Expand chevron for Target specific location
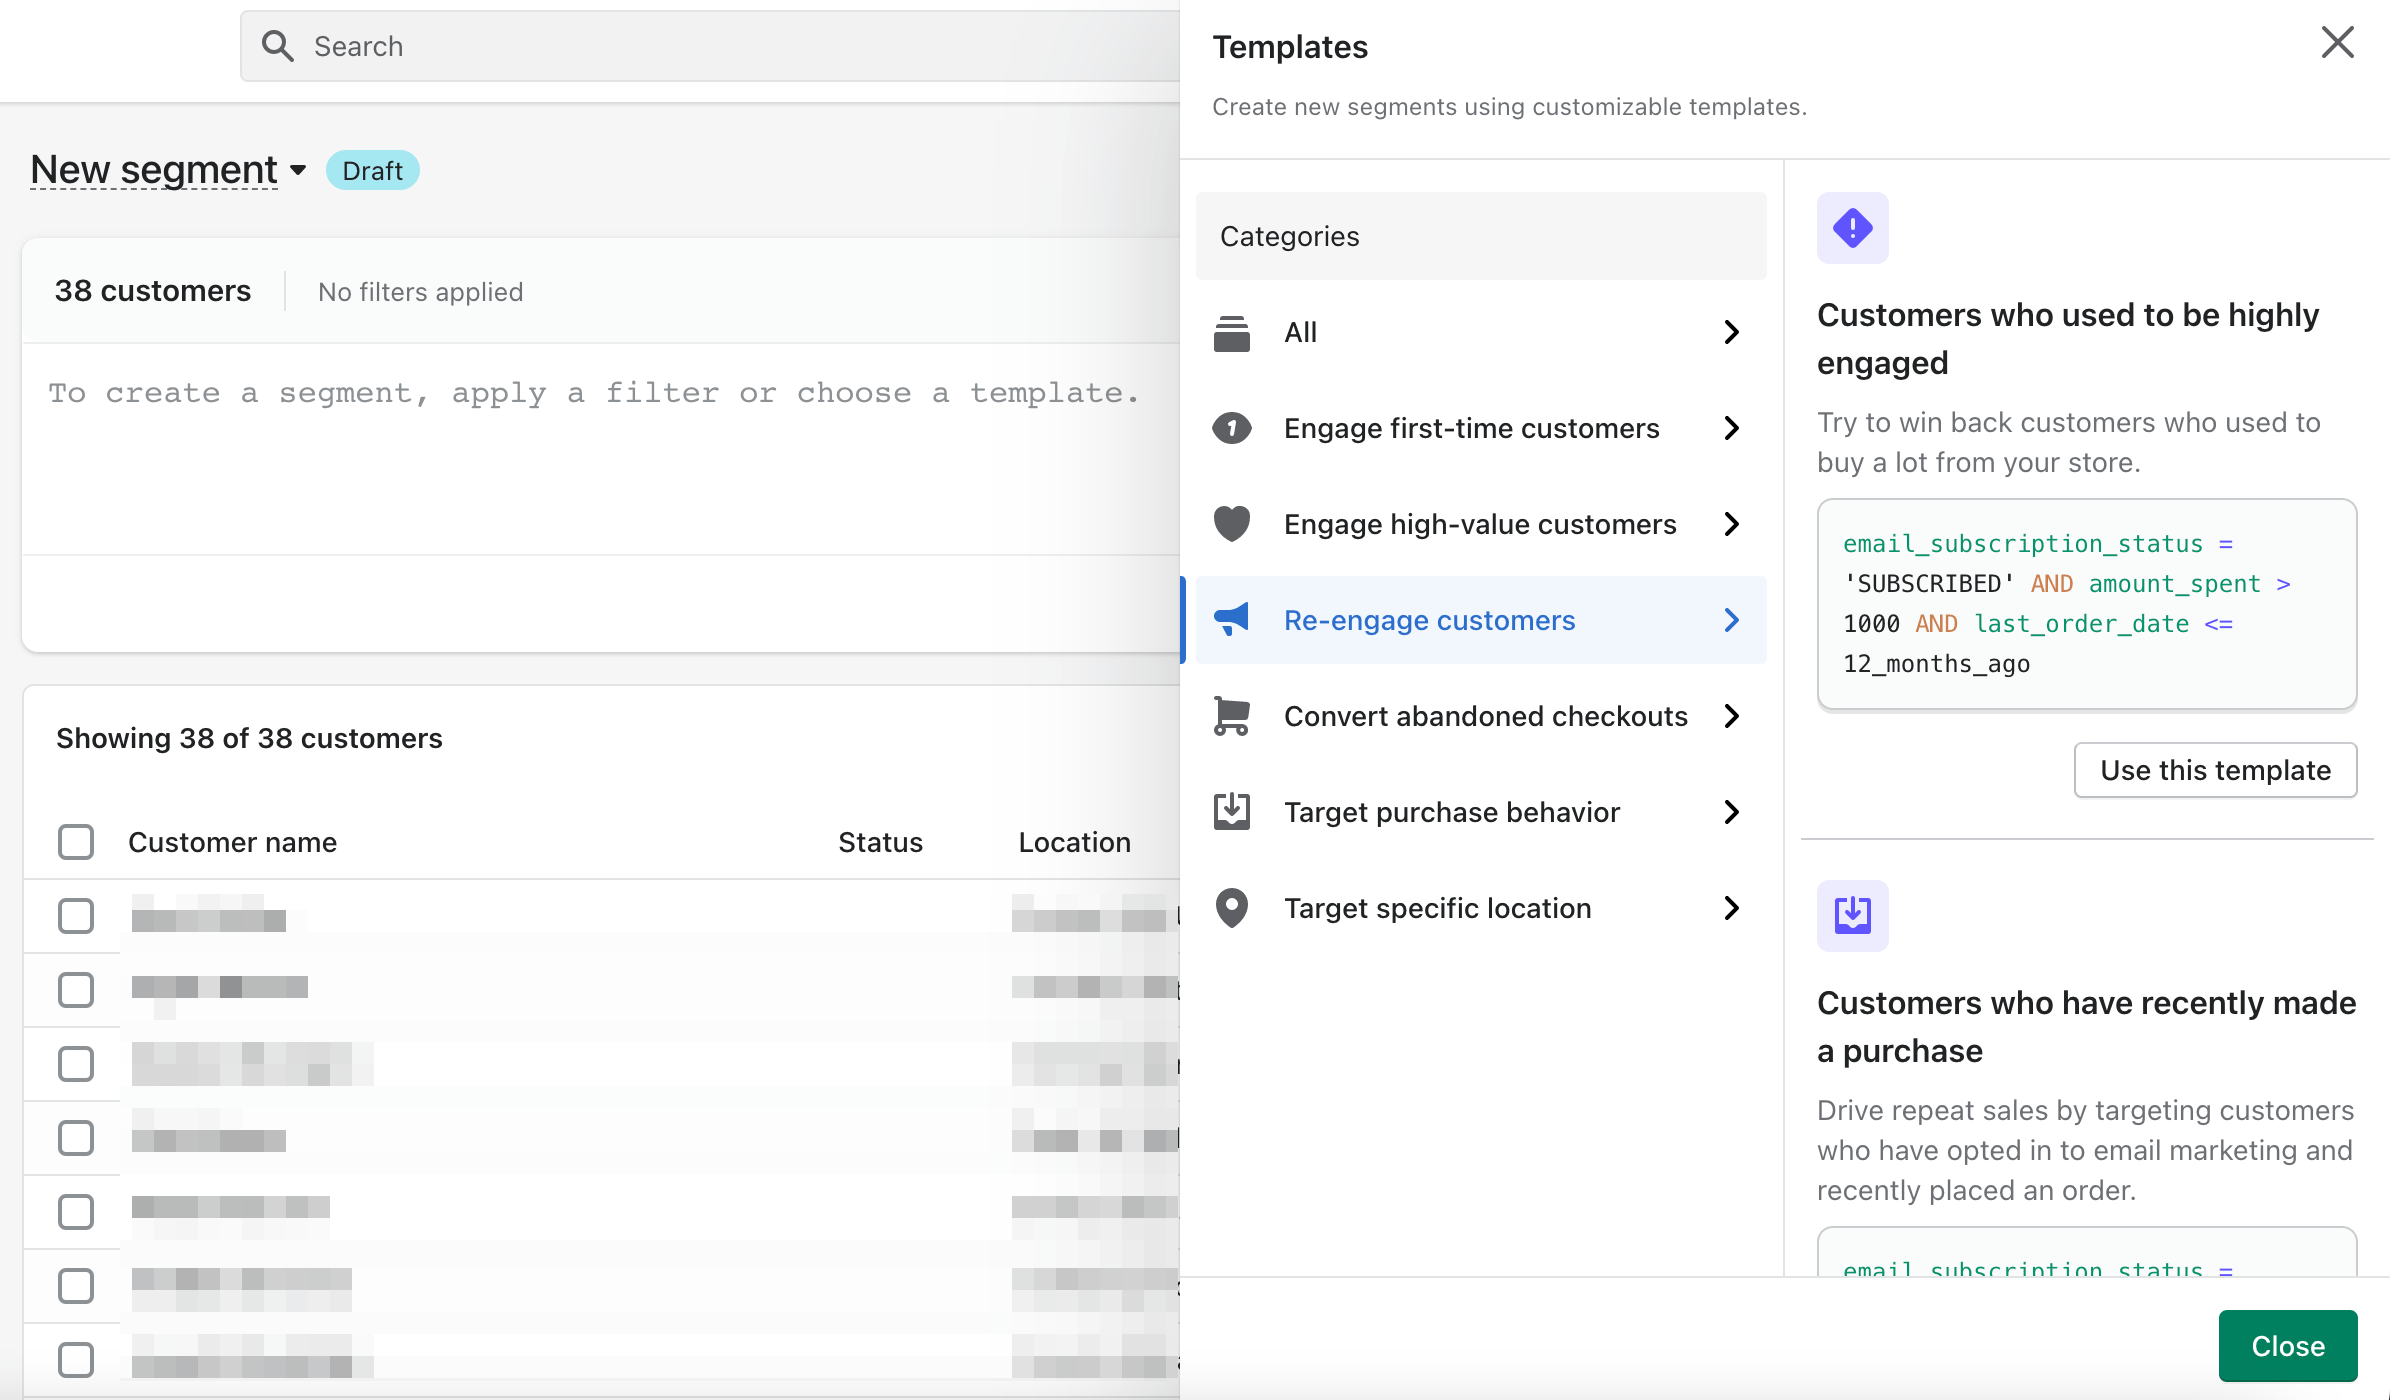This screenshot has height=1400, width=2390. click(1732, 908)
